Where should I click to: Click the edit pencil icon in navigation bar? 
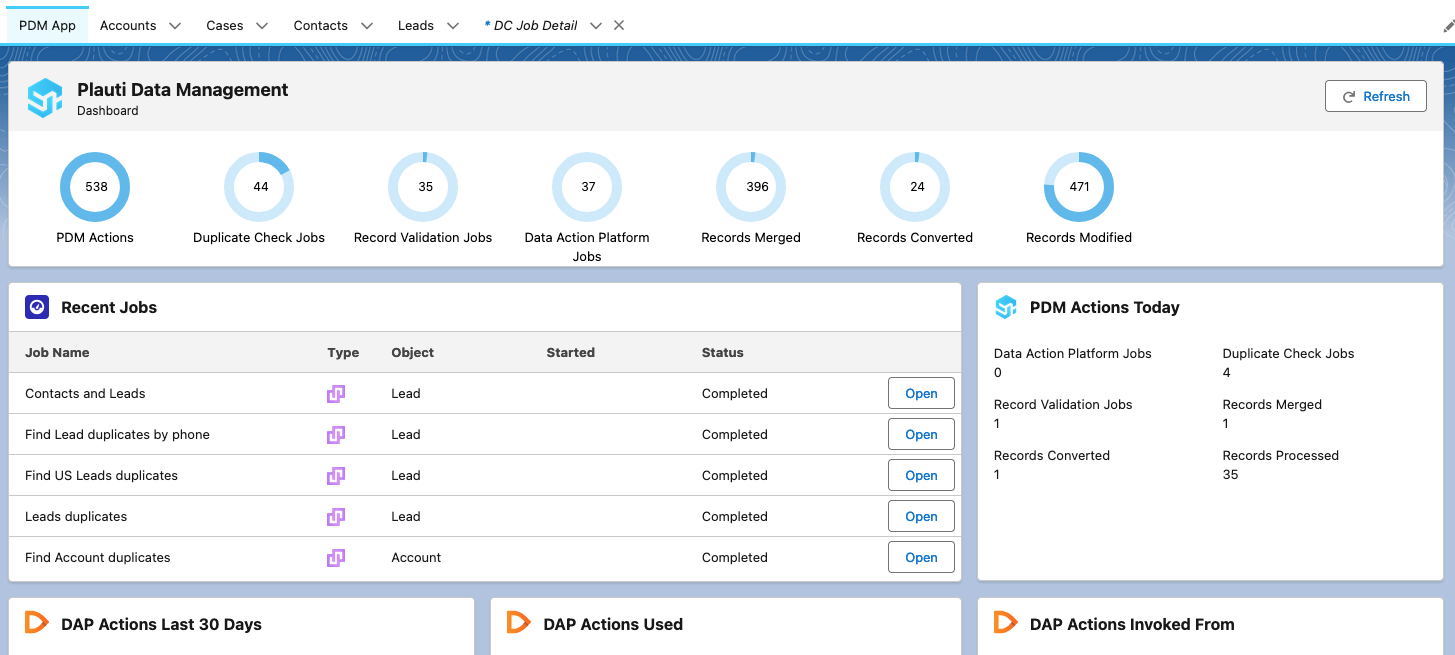pyautogui.click(x=1448, y=27)
